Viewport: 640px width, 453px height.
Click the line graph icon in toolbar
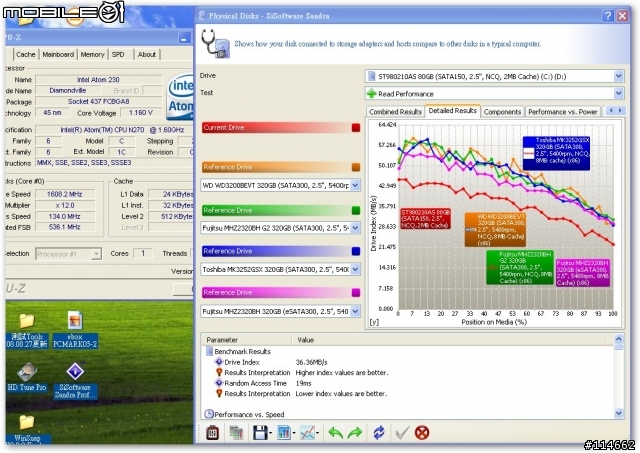(307, 433)
